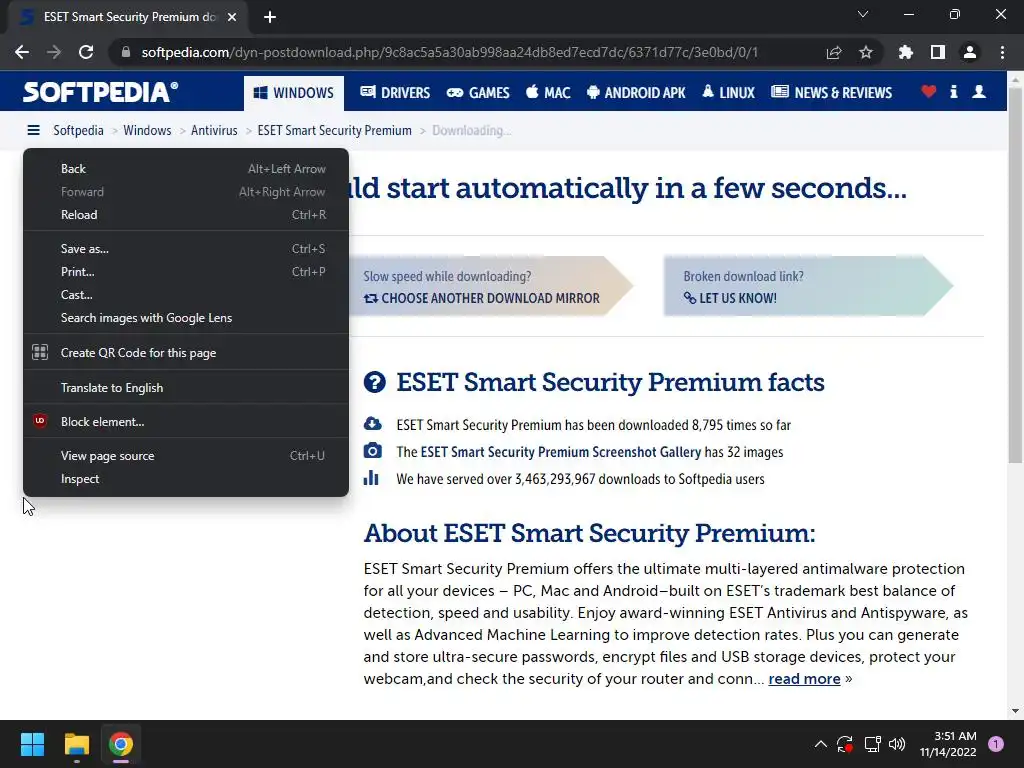
Task: Click the share page icon in address bar
Action: (x=834, y=52)
